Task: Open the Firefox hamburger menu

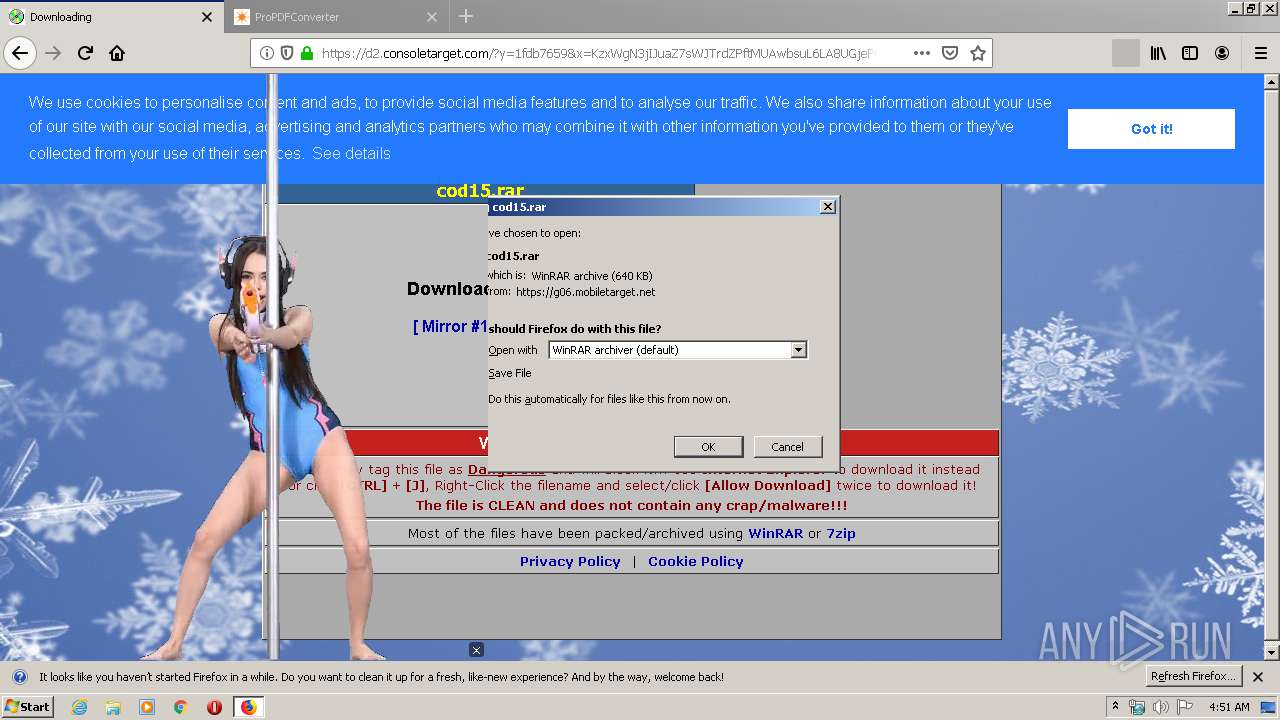Action: coord(1260,53)
